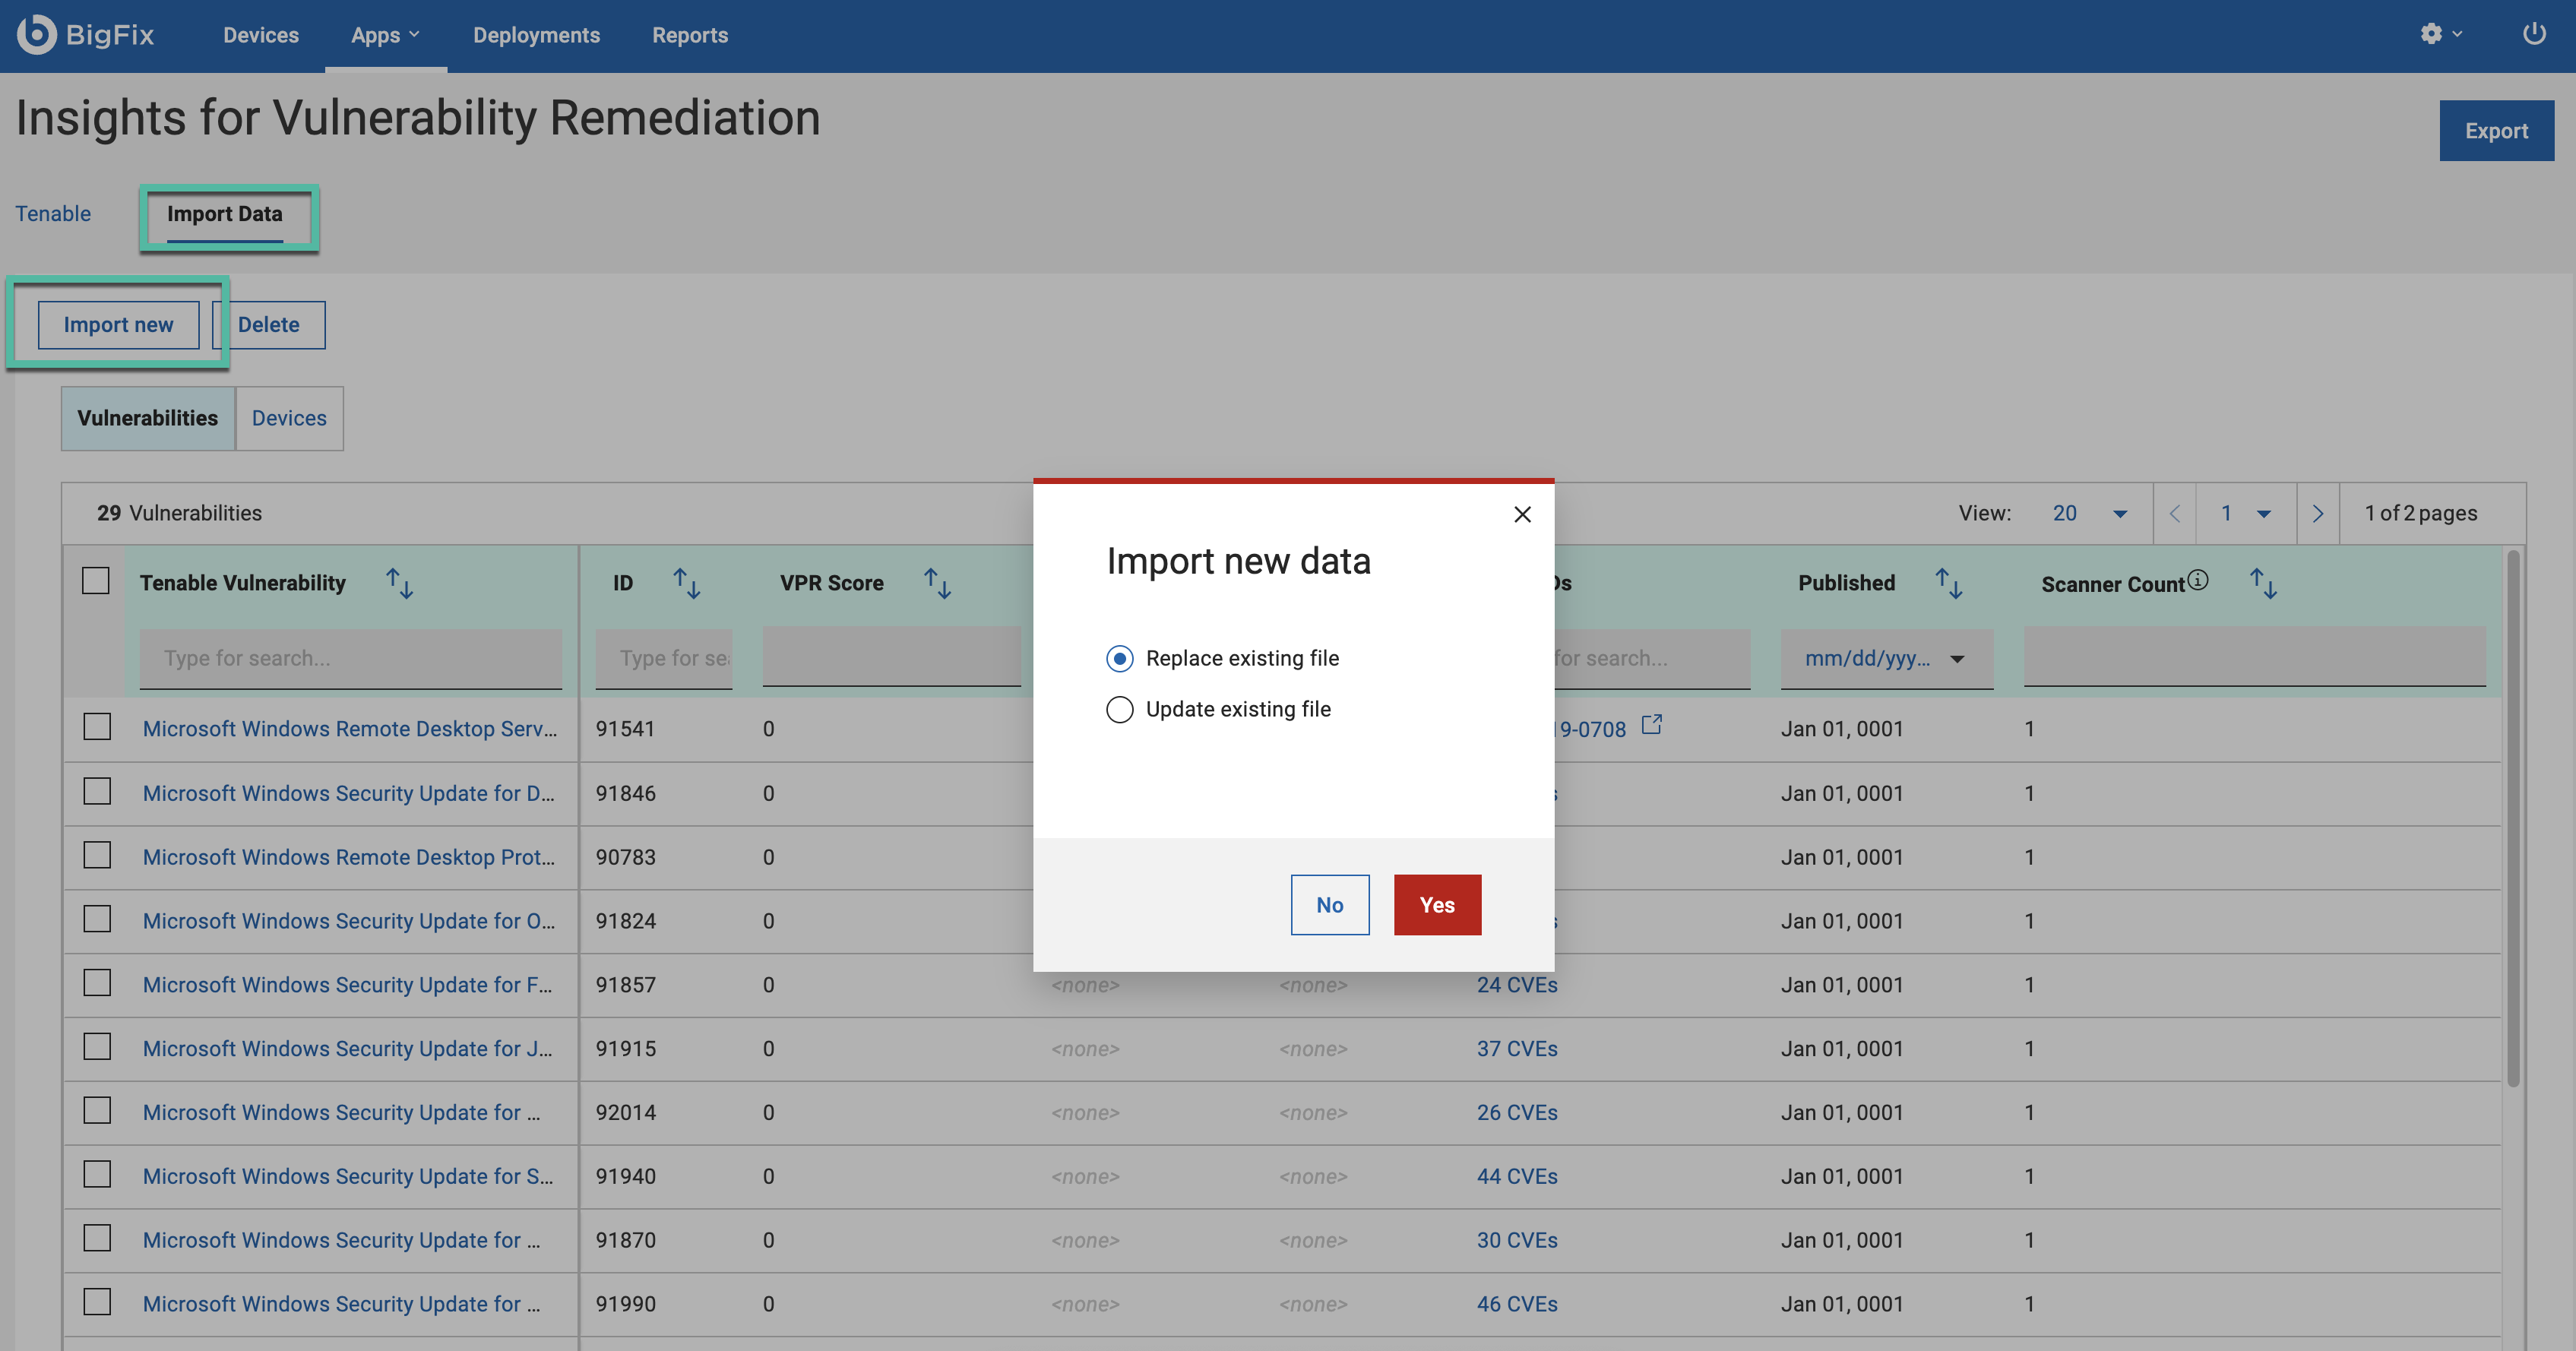Switch to the Devices sub-tab
The height and width of the screenshot is (1351, 2576).
289,419
